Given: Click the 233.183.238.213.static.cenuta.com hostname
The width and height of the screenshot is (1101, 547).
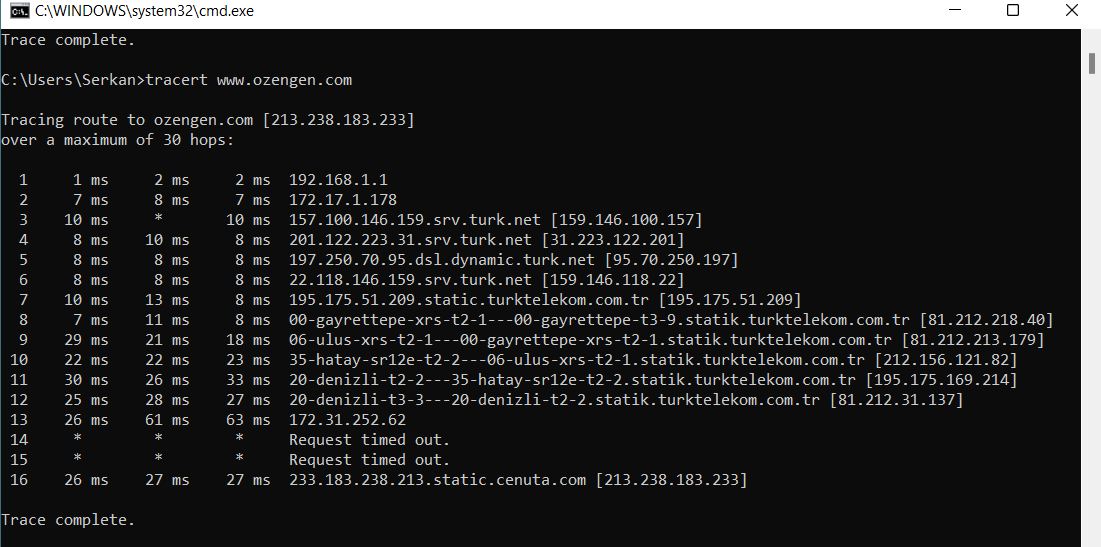Looking at the screenshot, I should [437, 480].
